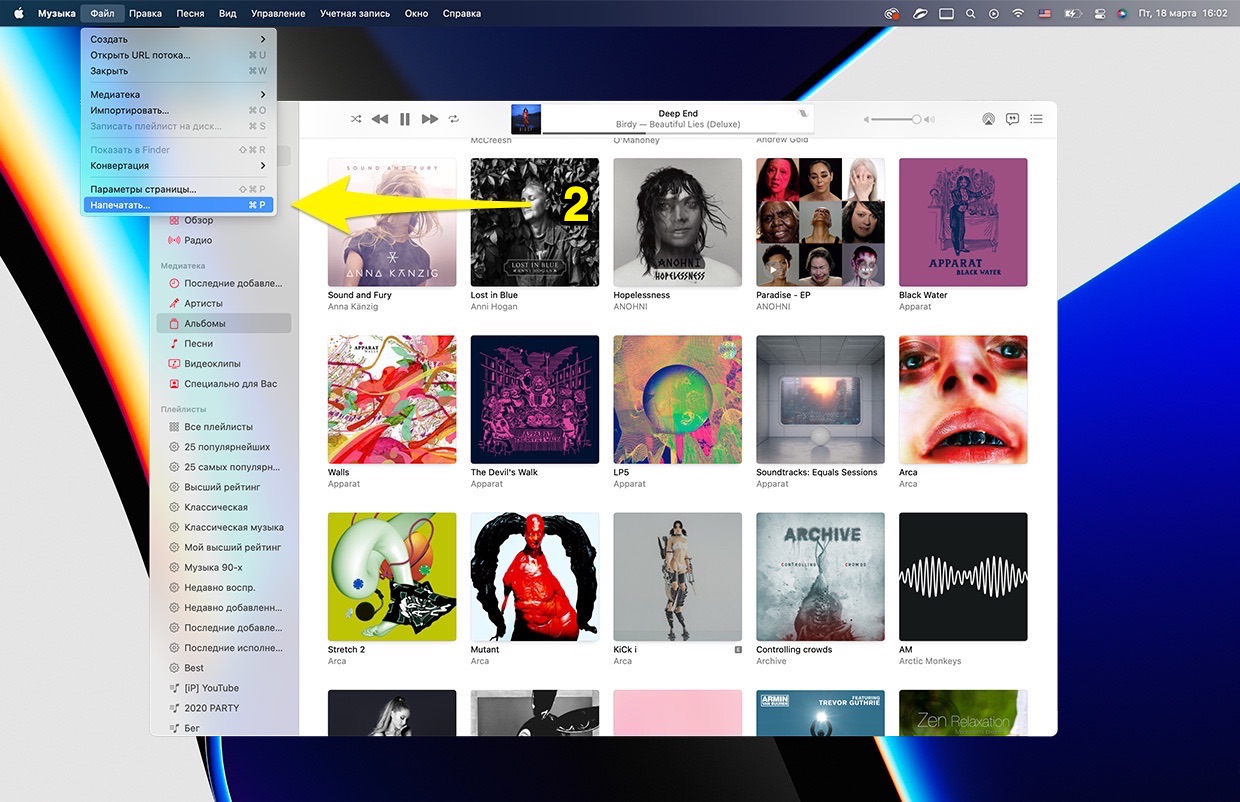Expand Медиатека submenu in Файл menu
Image resolution: width=1240 pixels, height=802 pixels.
[x=179, y=94]
